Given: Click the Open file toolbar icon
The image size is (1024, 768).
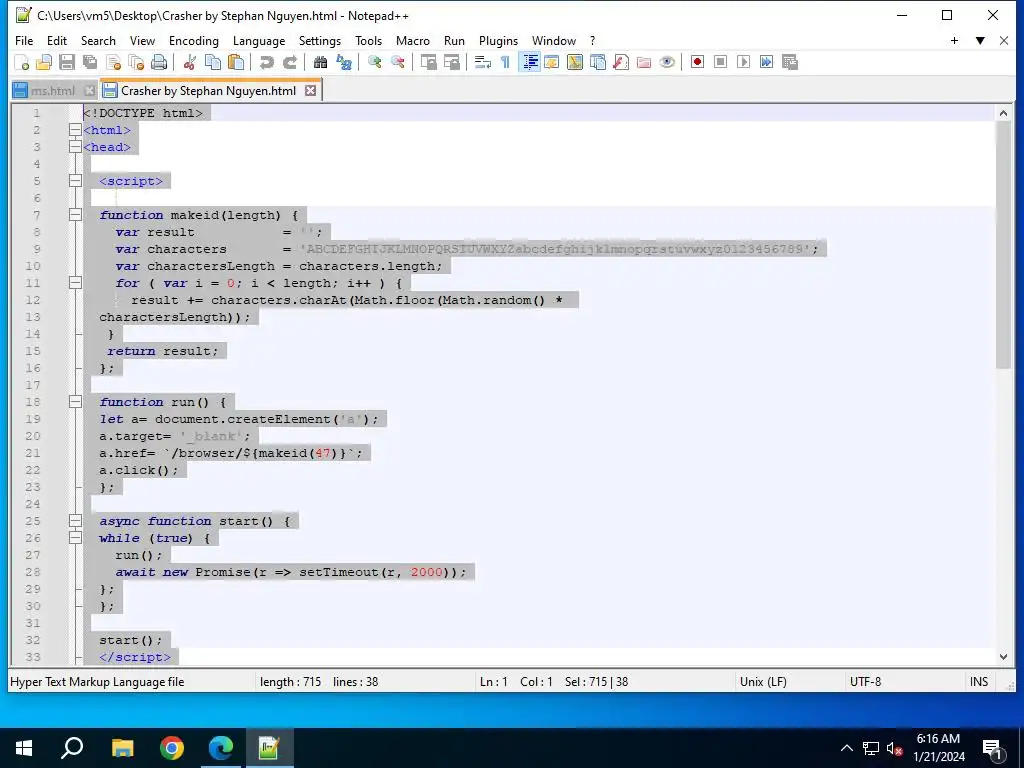Looking at the screenshot, I should 44,62.
